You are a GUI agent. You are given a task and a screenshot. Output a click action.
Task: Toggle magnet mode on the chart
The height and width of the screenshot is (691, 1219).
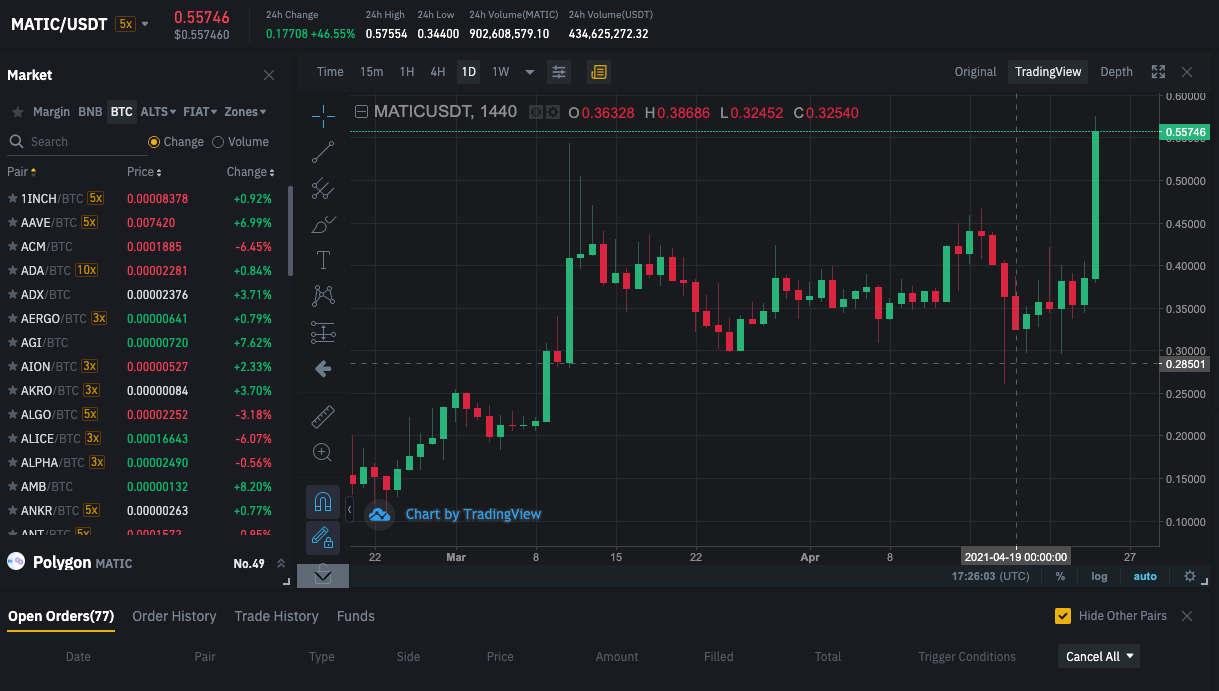[323, 501]
